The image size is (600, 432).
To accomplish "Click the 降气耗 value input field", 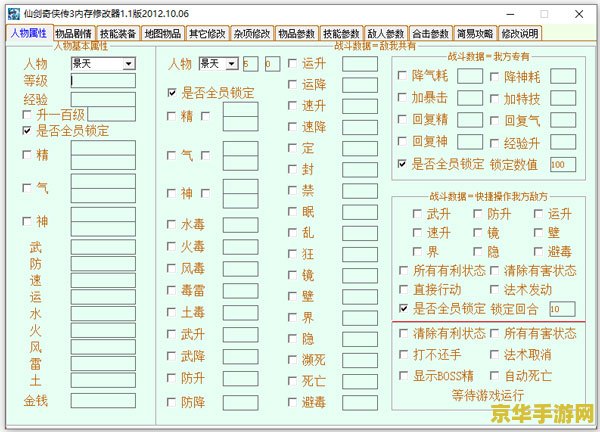I will pyautogui.click(x=470, y=76).
